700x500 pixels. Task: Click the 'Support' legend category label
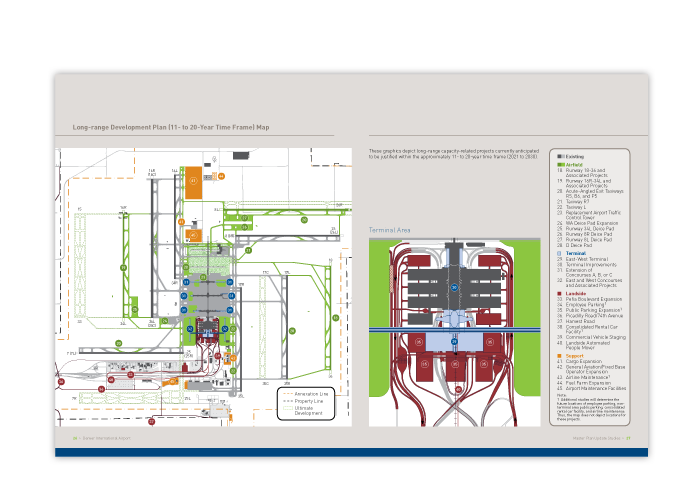pyautogui.click(x=574, y=356)
